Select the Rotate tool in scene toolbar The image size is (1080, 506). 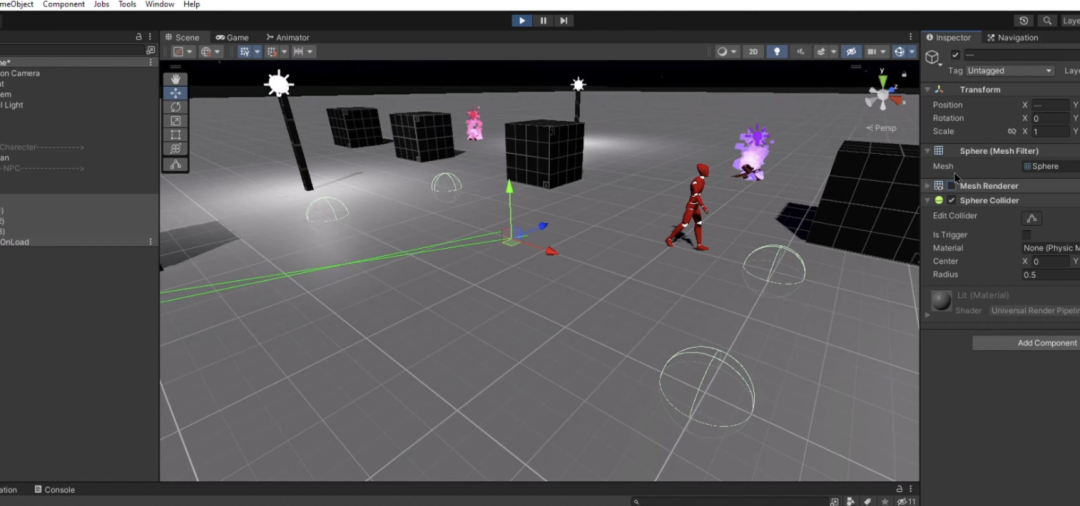click(176, 107)
